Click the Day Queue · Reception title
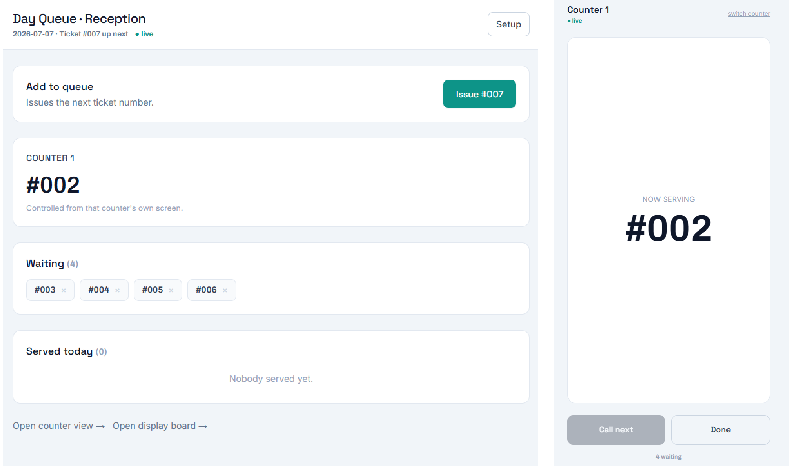Screen dimensions: 789x466 coord(79,19)
